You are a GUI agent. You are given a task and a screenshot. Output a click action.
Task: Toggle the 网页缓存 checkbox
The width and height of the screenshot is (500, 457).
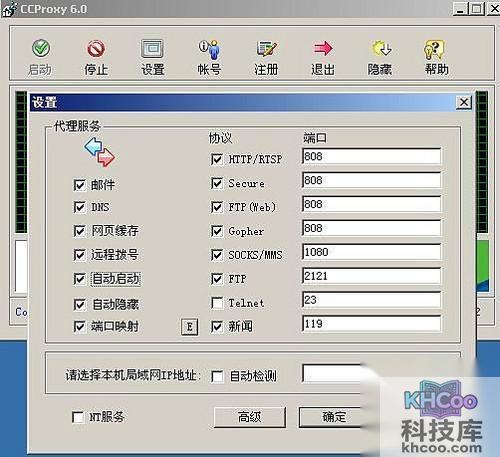[x=79, y=231]
